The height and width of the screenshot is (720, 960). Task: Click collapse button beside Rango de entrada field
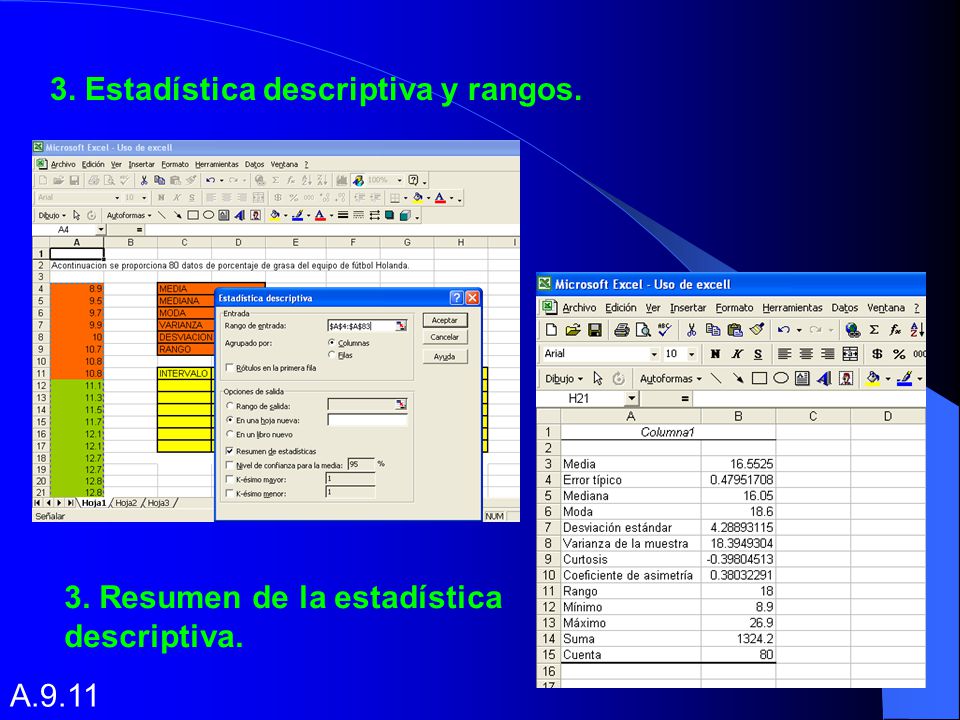[x=400, y=326]
